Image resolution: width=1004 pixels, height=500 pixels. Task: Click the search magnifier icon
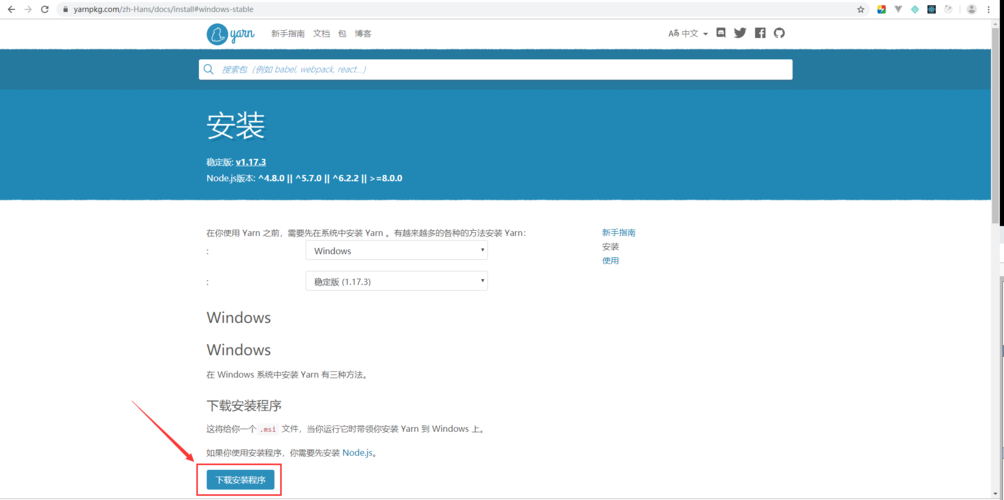coord(208,69)
